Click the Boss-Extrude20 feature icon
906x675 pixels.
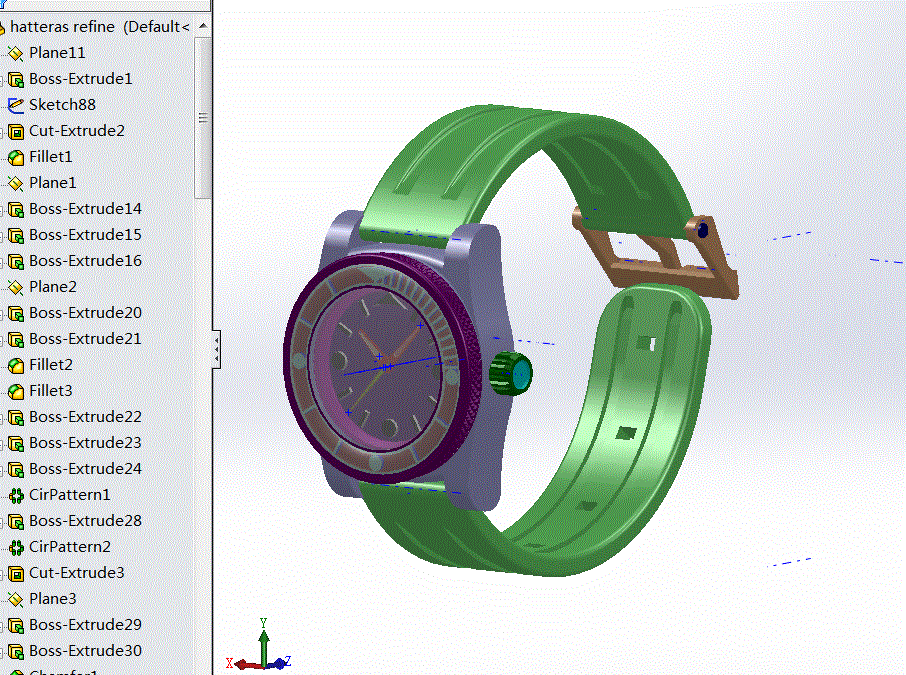pyautogui.click(x=16, y=313)
